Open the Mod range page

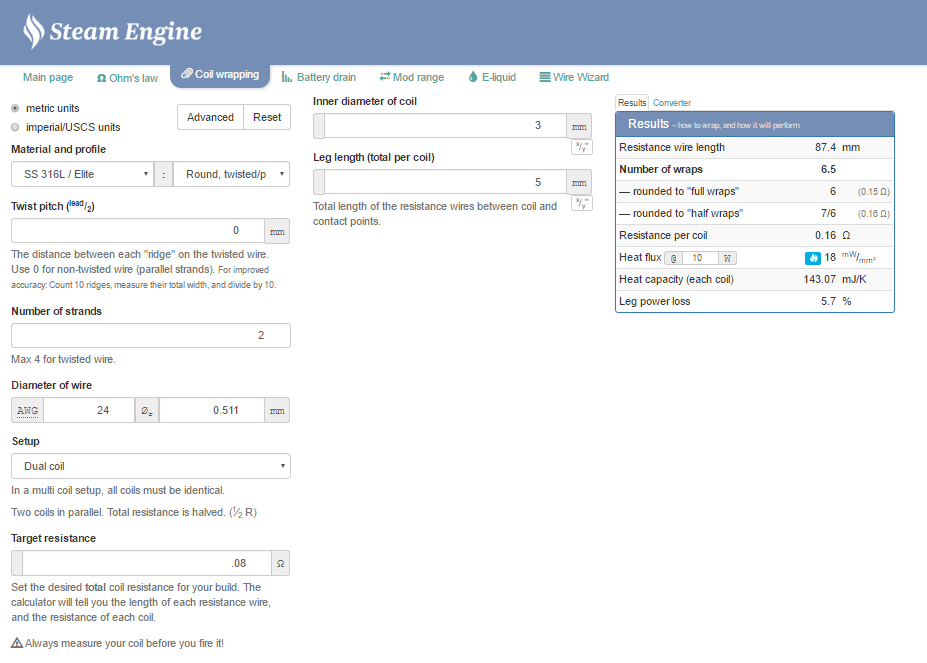coord(411,77)
